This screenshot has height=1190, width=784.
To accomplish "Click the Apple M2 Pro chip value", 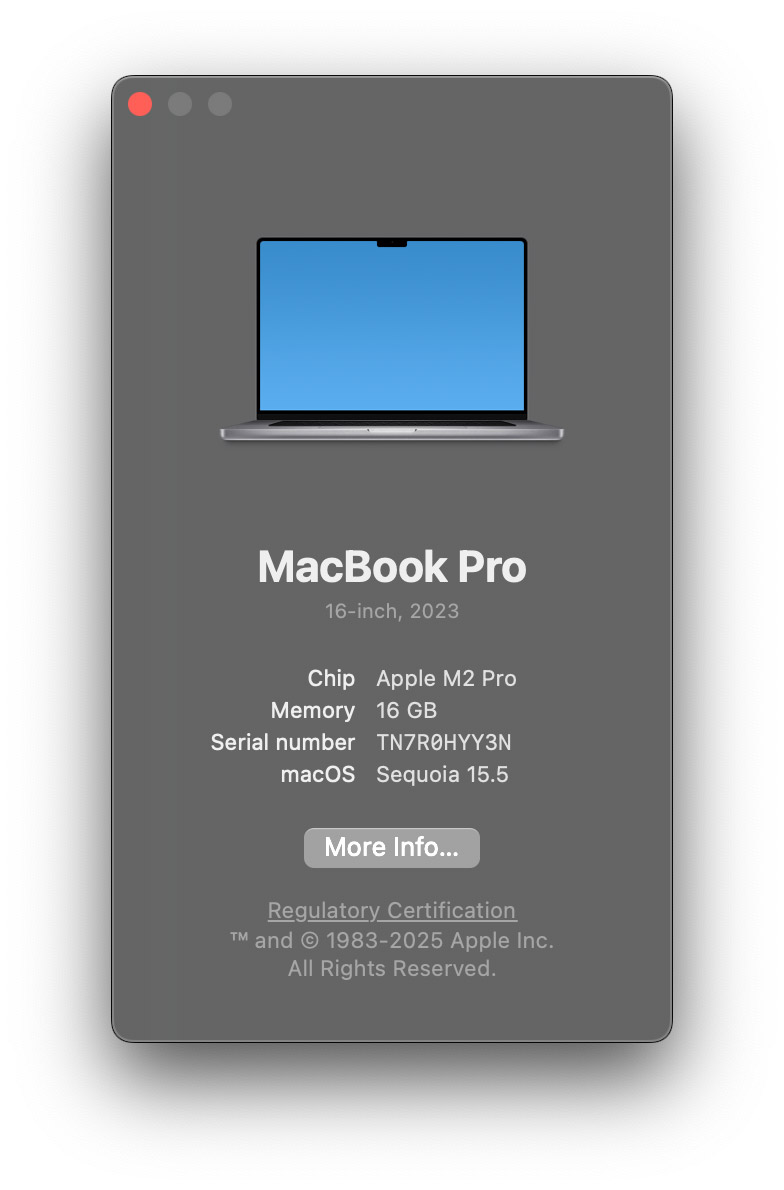I will pyautogui.click(x=446, y=678).
